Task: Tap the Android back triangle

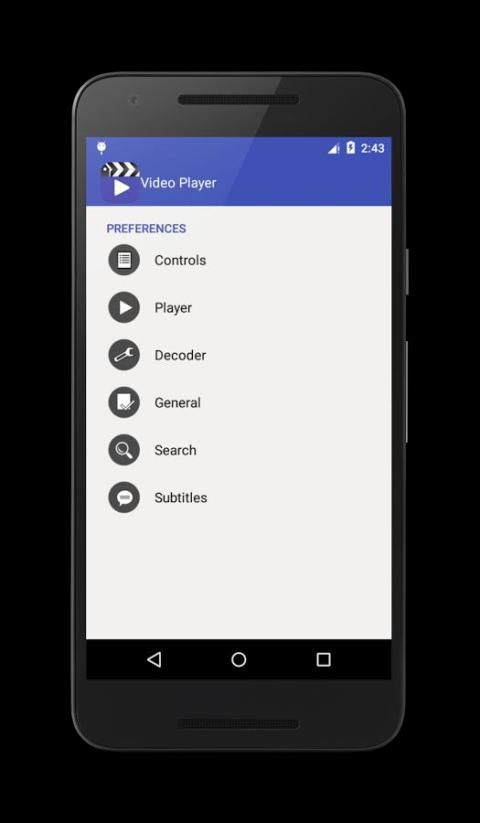Action: (154, 659)
